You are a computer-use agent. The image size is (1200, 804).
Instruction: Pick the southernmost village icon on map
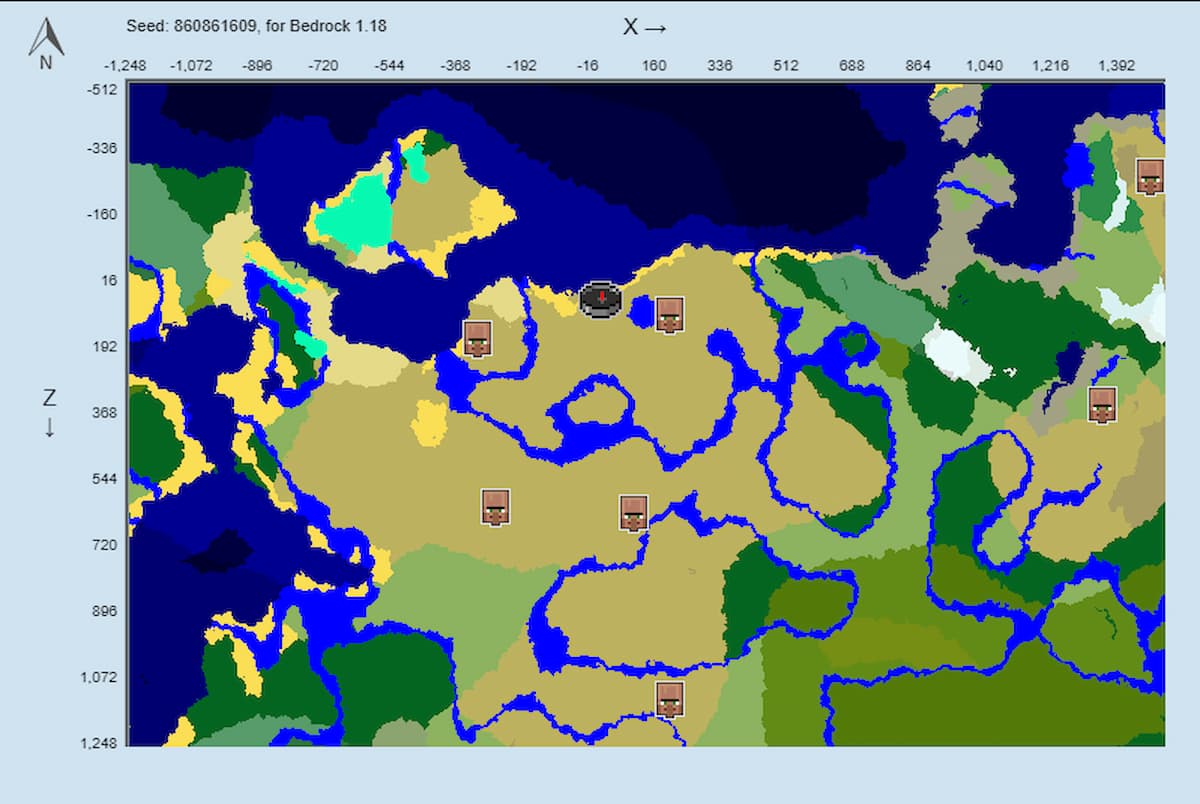click(x=669, y=699)
